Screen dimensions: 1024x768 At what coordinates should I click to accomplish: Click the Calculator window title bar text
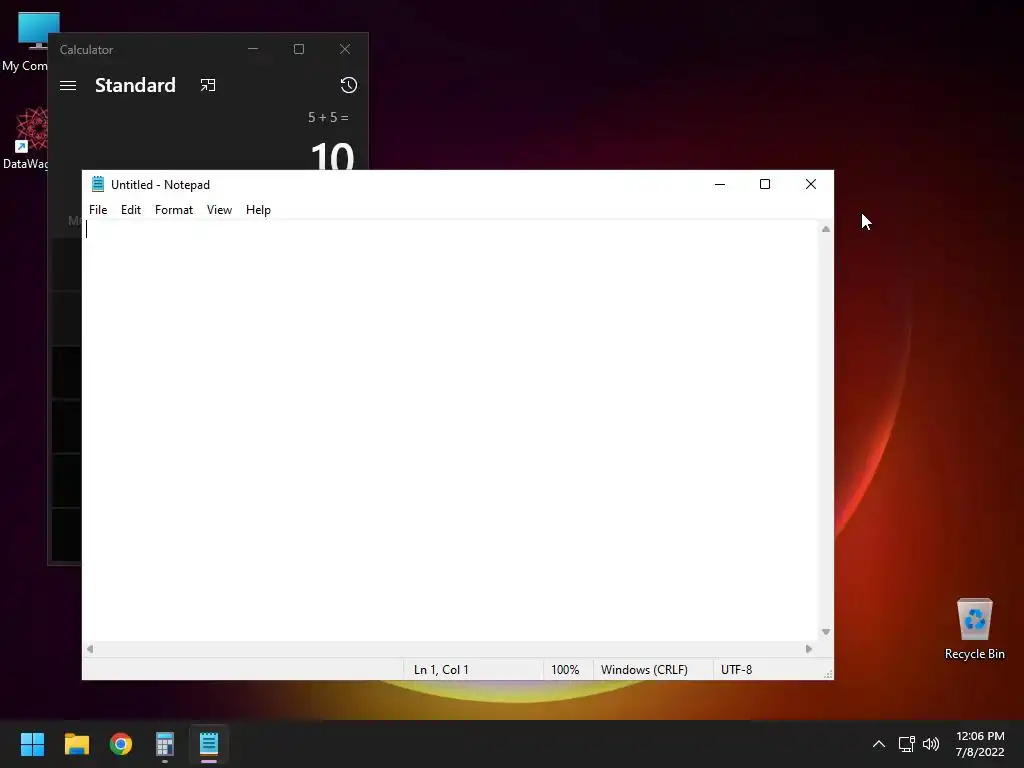(86, 50)
